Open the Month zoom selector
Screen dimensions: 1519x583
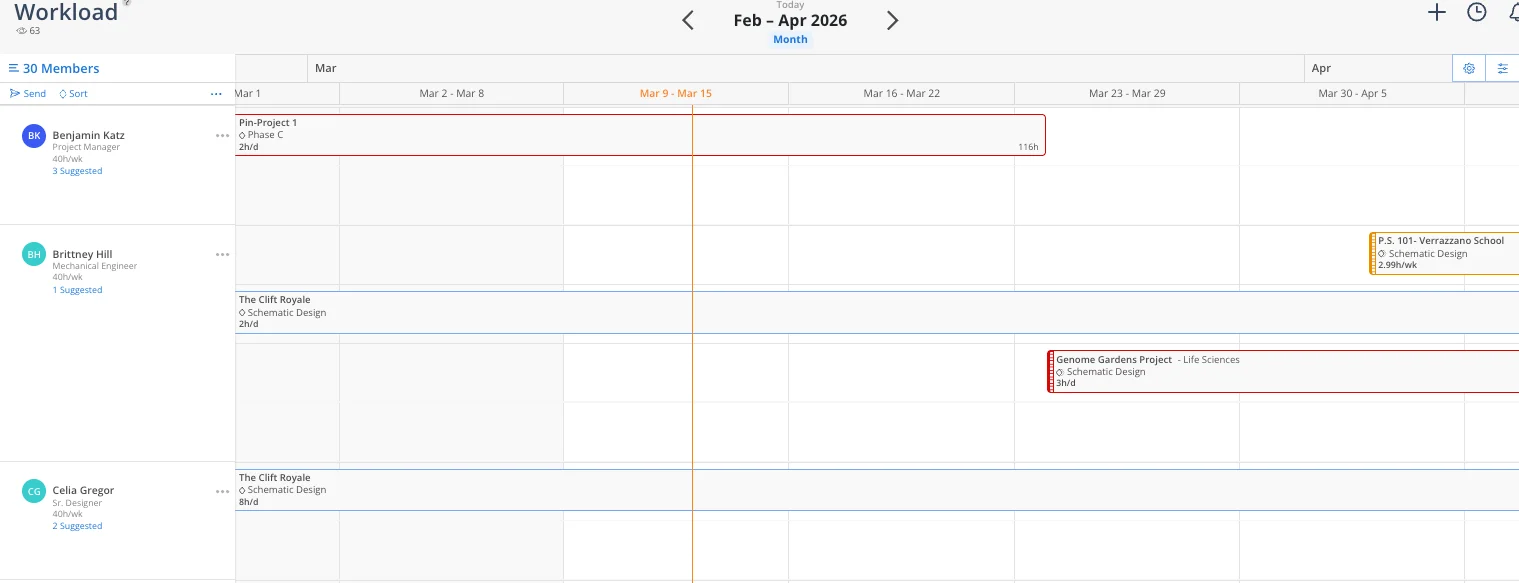pyautogui.click(x=790, y=40)
